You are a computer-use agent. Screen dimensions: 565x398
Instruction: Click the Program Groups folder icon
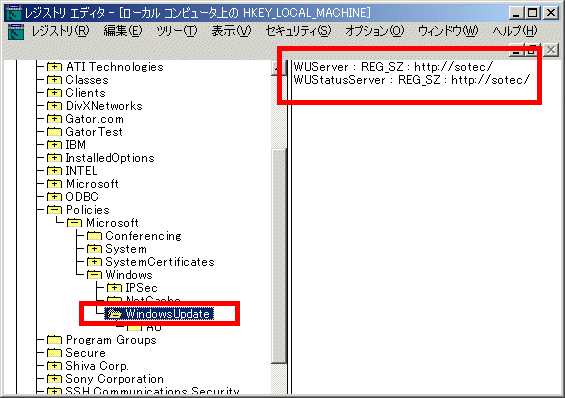click(x=54, y=340)
